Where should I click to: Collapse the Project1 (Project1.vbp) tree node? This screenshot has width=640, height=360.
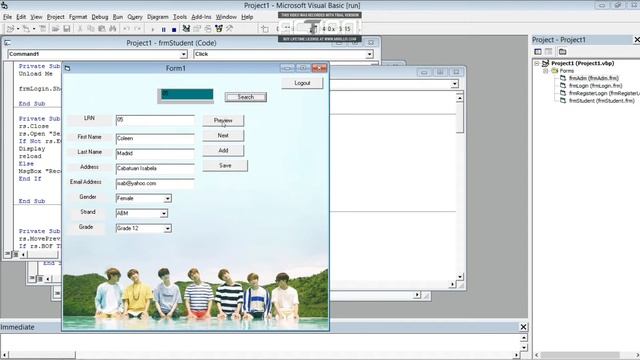coord(537,64)
